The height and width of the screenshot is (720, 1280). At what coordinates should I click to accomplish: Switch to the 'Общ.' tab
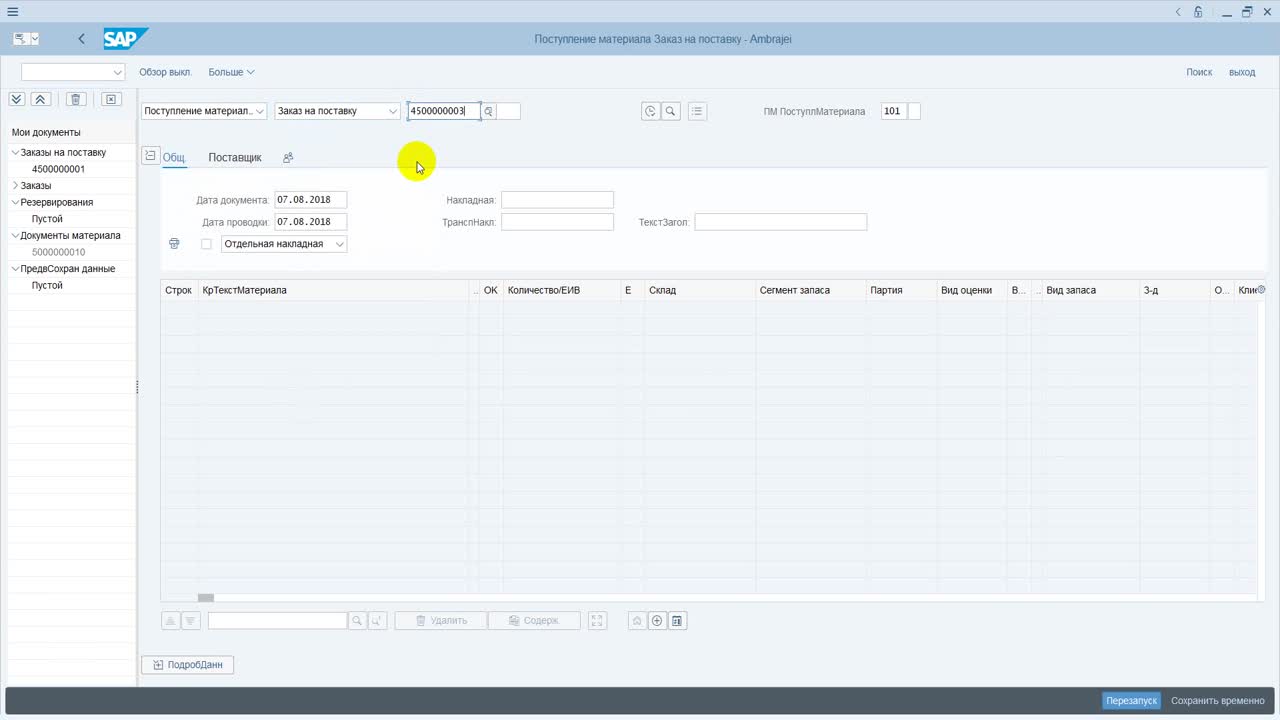click(174, 157)
